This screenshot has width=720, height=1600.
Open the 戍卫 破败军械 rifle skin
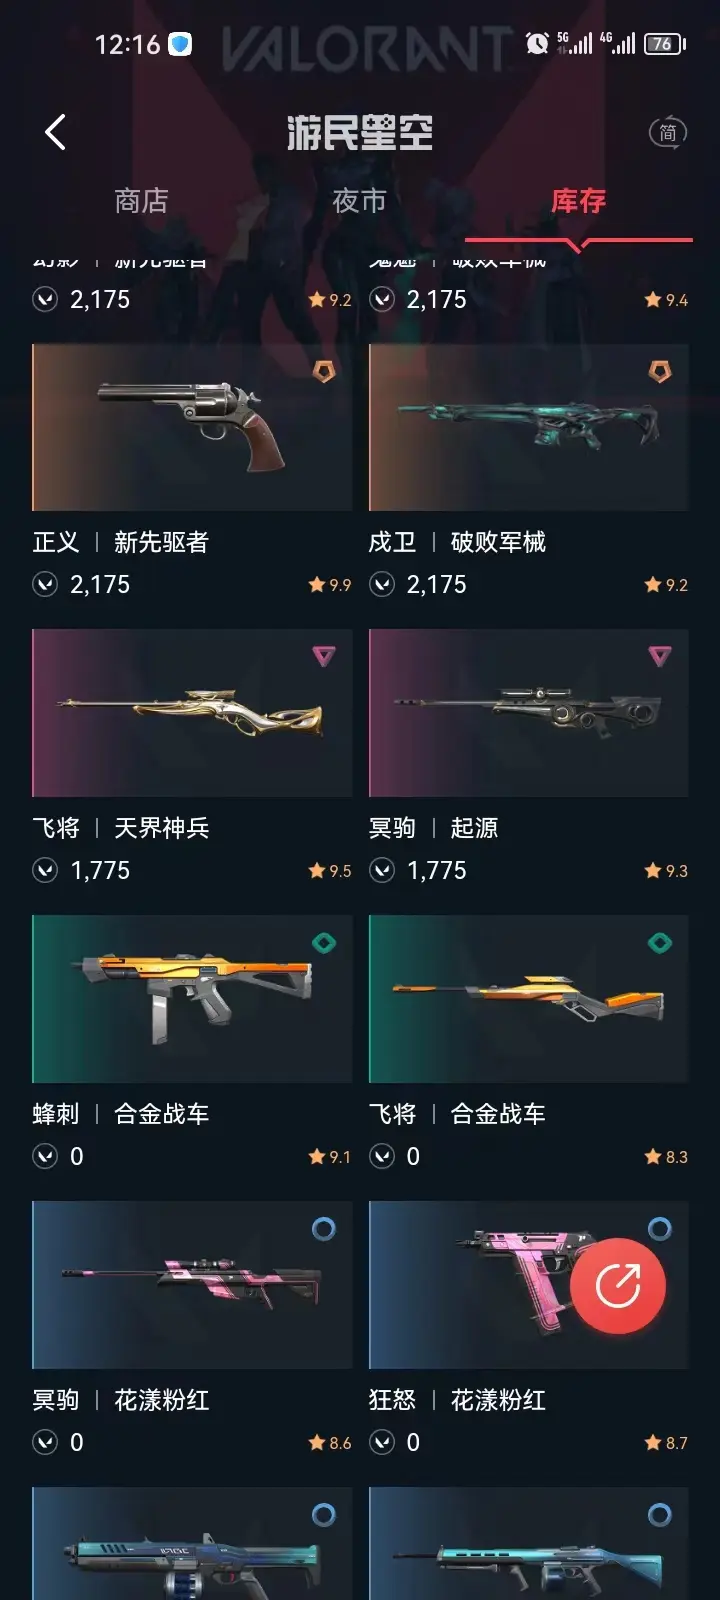point(529,427)
